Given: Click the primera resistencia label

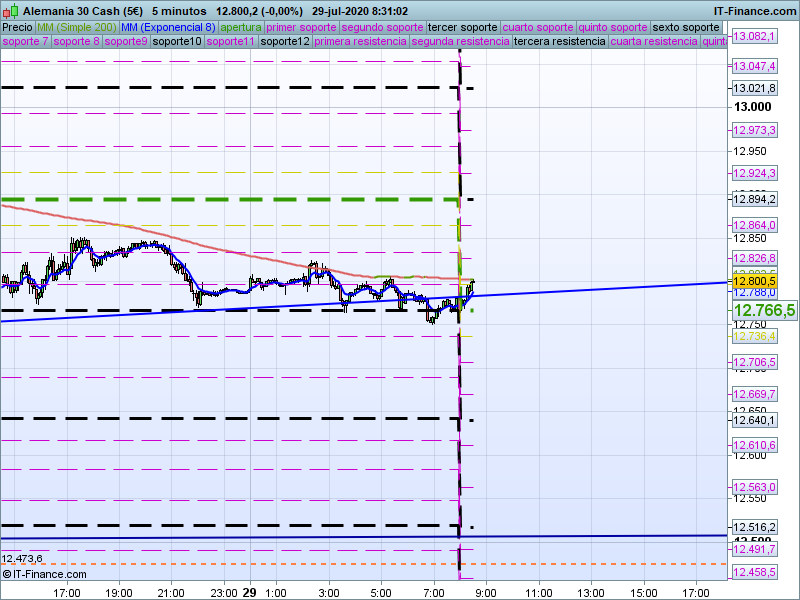Looking at the screenshot, I should (x=360, y=42).
